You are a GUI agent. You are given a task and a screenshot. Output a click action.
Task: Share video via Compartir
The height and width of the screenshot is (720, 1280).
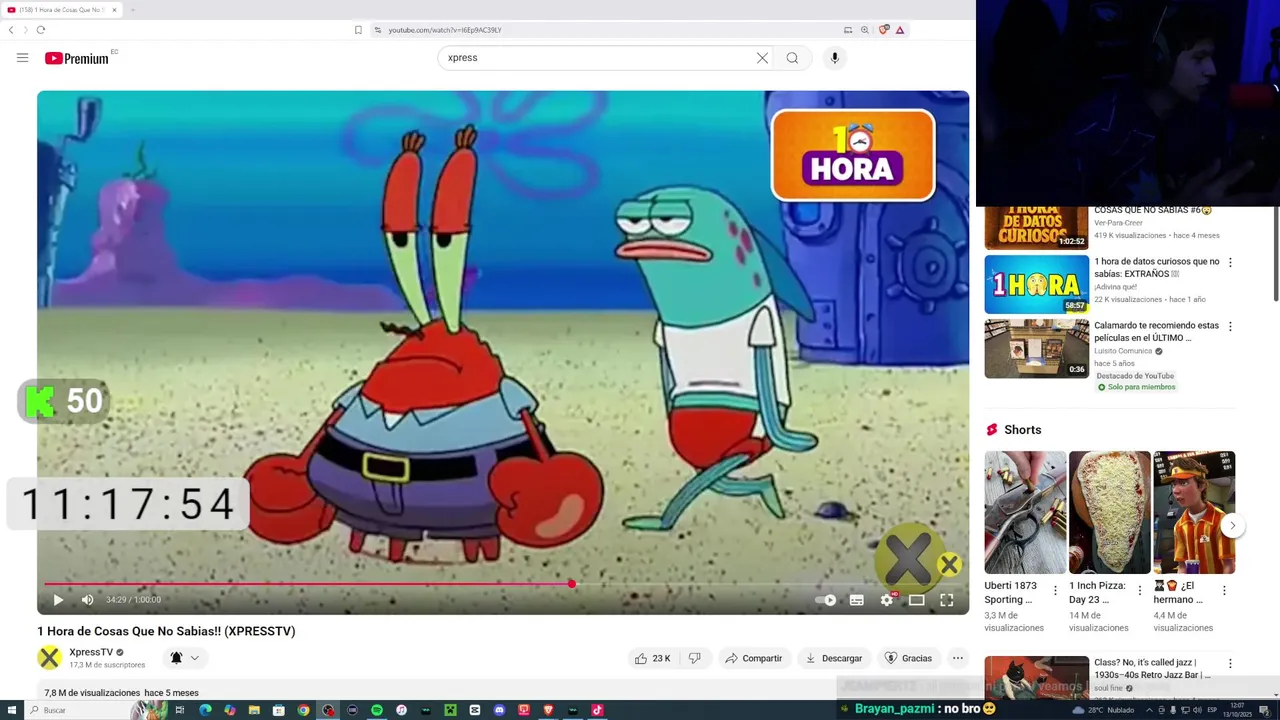(754, 658)
